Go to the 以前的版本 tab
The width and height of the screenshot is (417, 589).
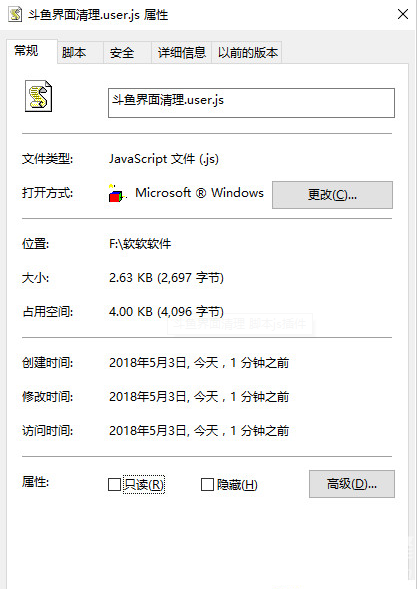point(247,53)
